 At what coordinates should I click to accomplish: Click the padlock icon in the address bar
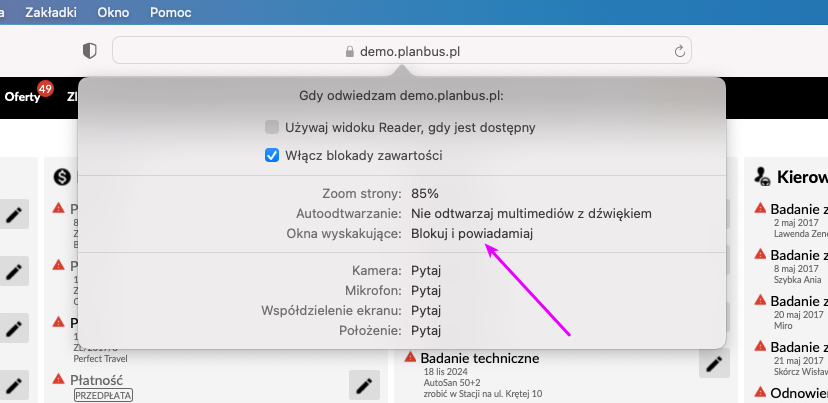(349, 51)
